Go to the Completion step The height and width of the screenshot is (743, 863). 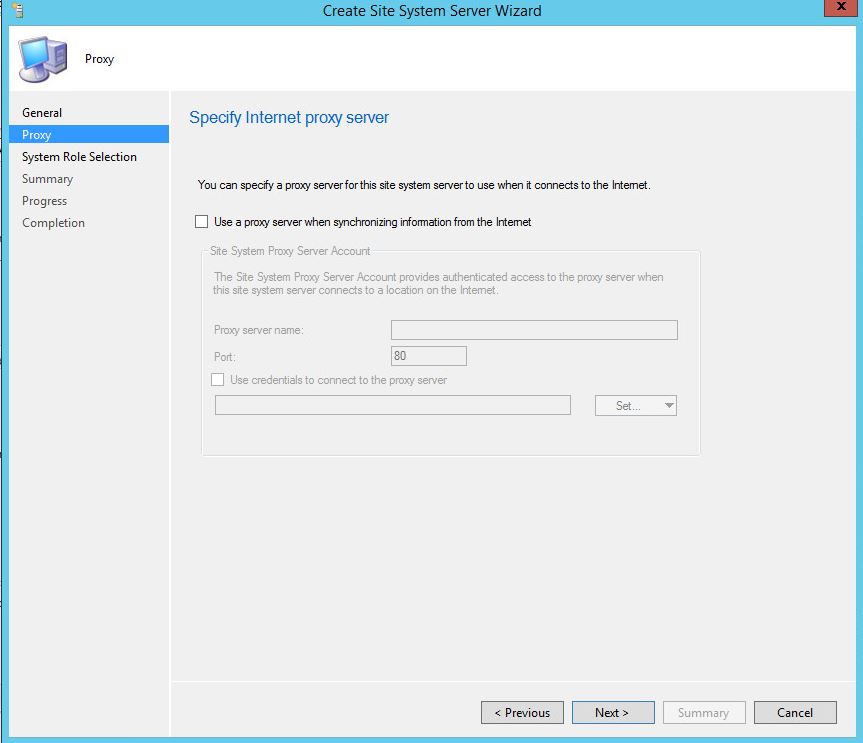point(53,222)
